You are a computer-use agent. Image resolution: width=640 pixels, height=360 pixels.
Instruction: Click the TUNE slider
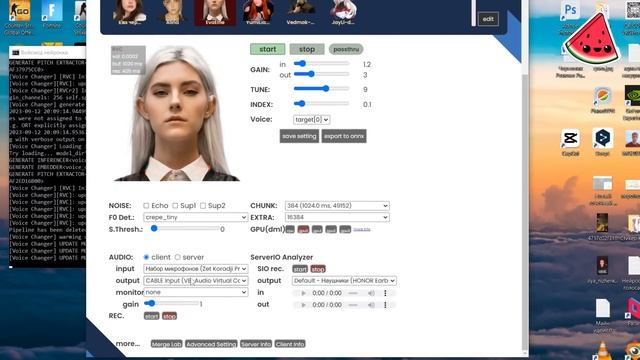322,89
